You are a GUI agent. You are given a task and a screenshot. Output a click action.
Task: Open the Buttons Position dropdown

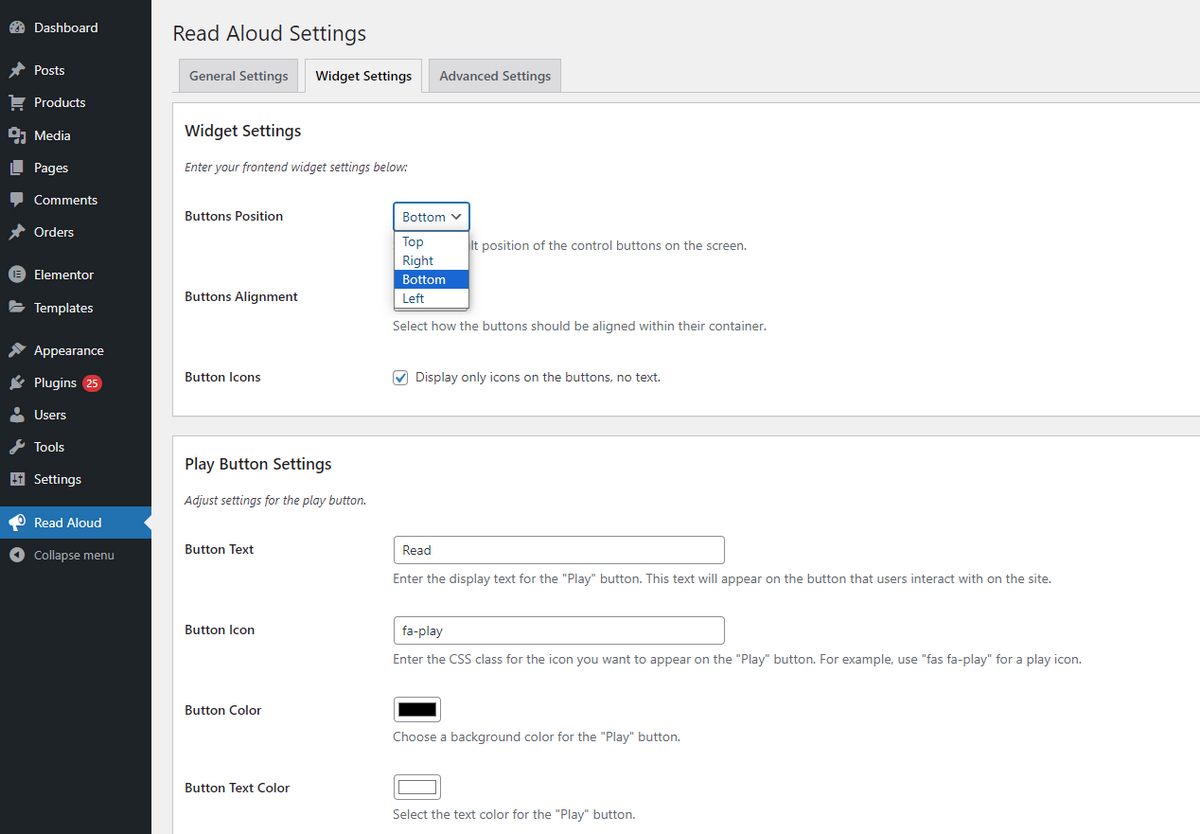[x=431, y=217]
